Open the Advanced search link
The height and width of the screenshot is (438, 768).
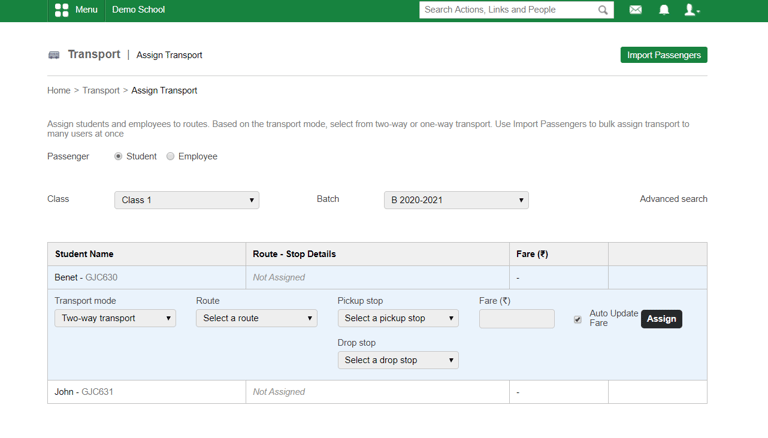(x=673, y=199)
